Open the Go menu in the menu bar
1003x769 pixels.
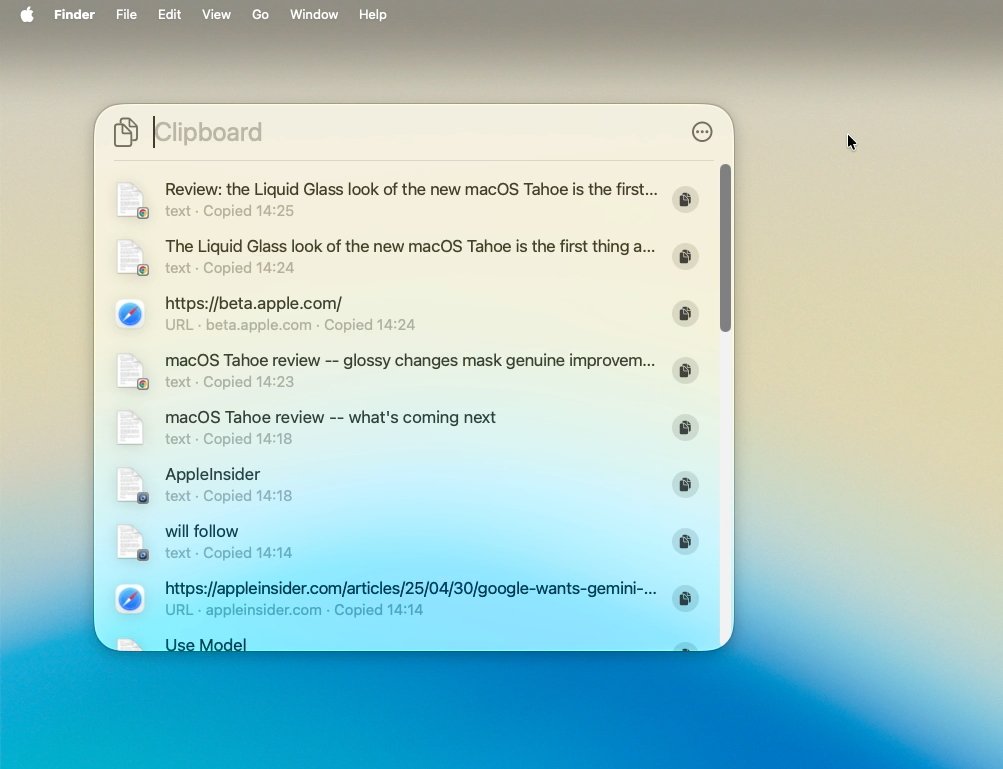pos(260,15)
